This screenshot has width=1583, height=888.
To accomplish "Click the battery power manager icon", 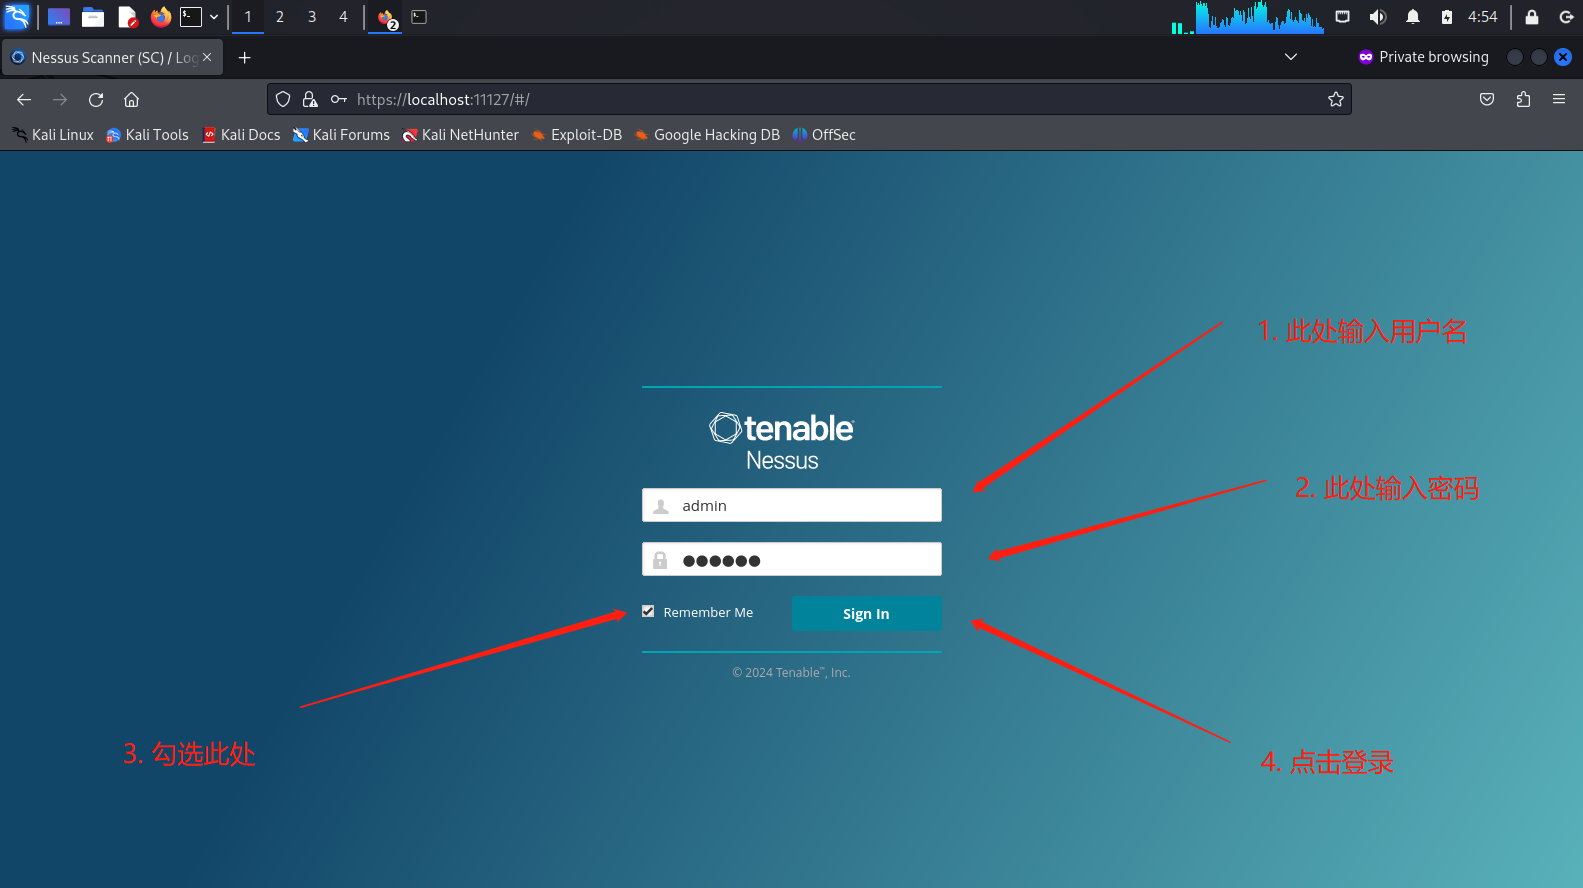I will coord(1446,17).
